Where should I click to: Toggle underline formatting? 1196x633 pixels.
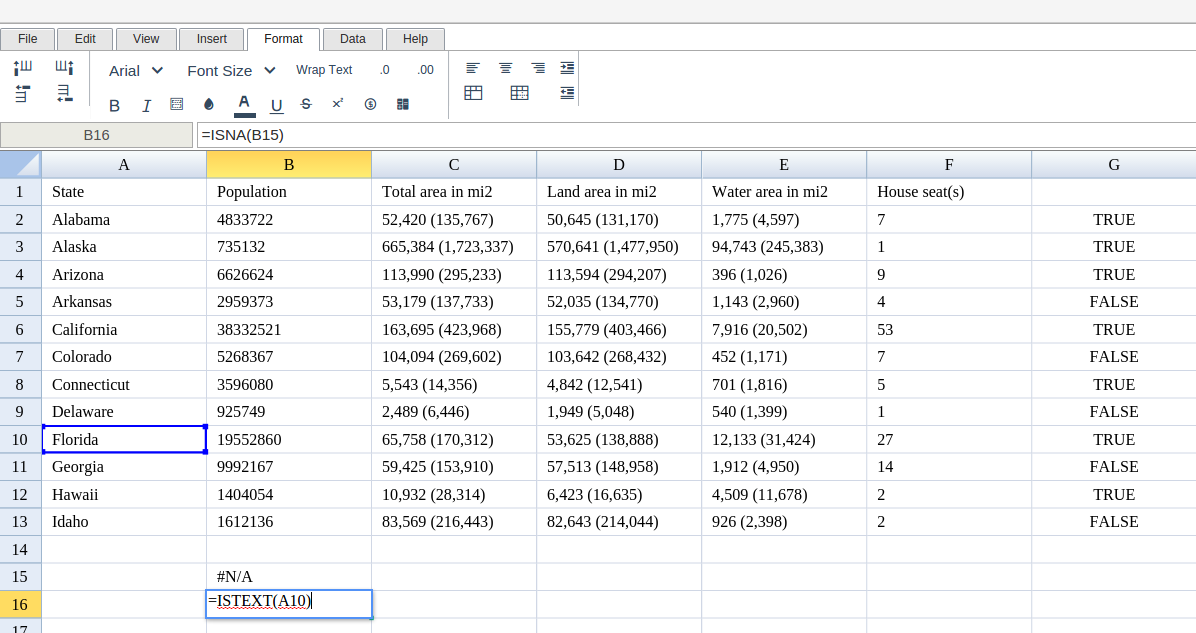(277, 105)
